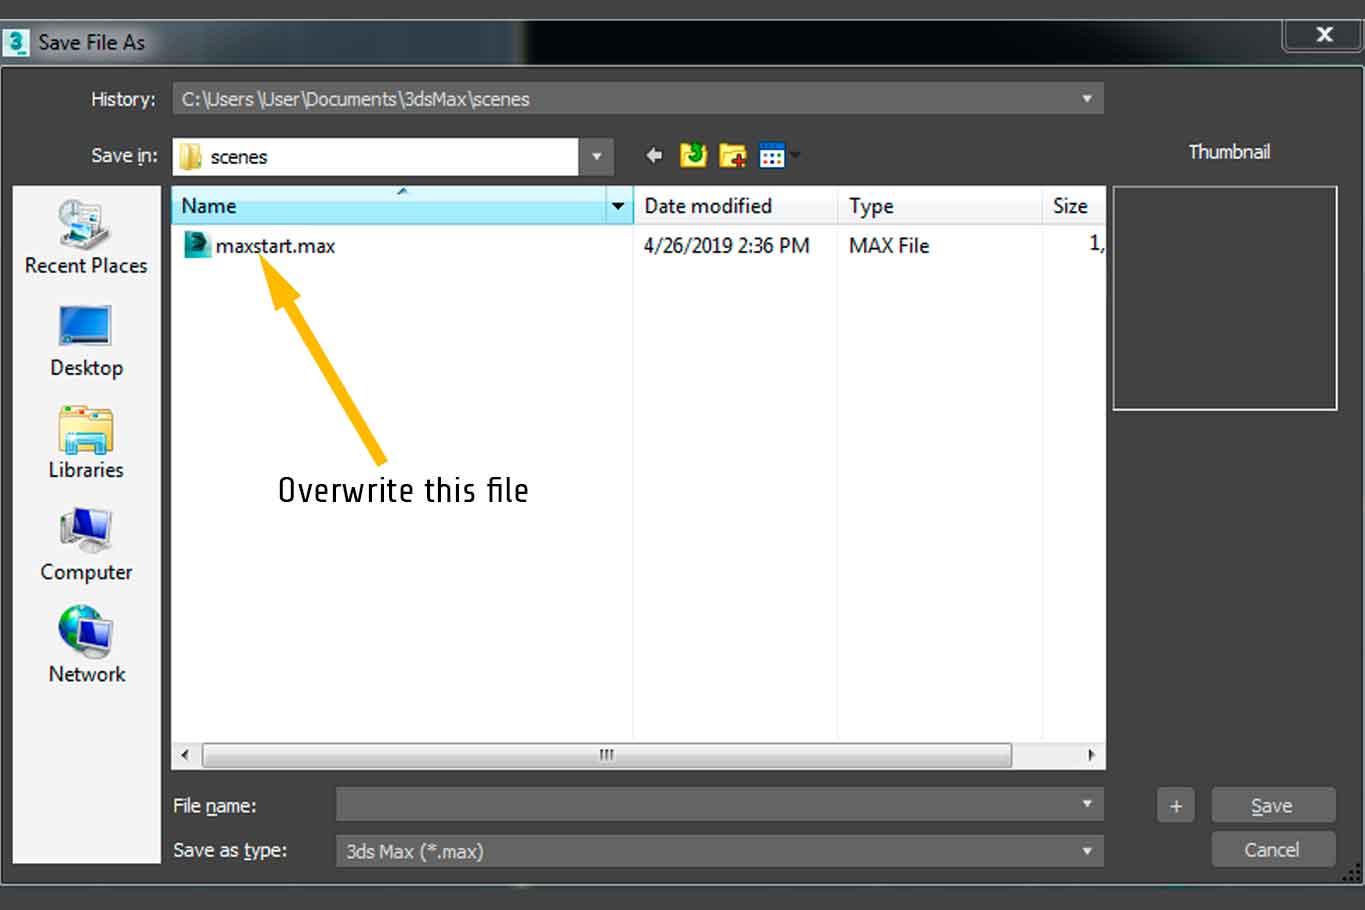Open Computer in the sidebar
Viewport: 1365px width, 910px height.
86,546
